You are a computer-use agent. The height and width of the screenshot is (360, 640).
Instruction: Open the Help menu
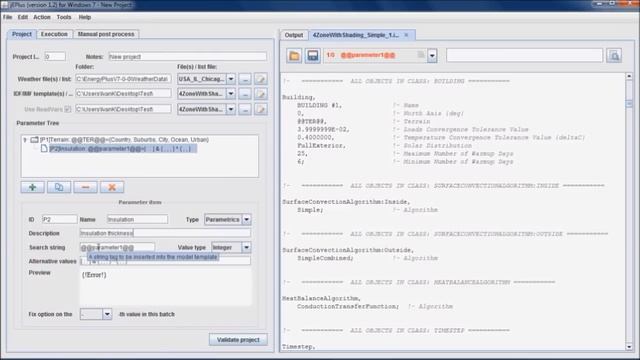coord(84,17)
